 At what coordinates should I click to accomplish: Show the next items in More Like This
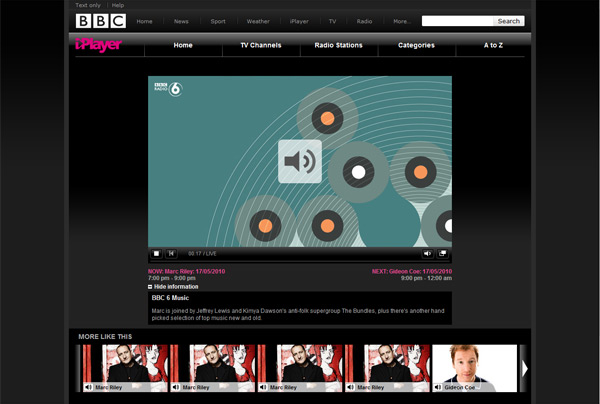(x=525, y=368)
